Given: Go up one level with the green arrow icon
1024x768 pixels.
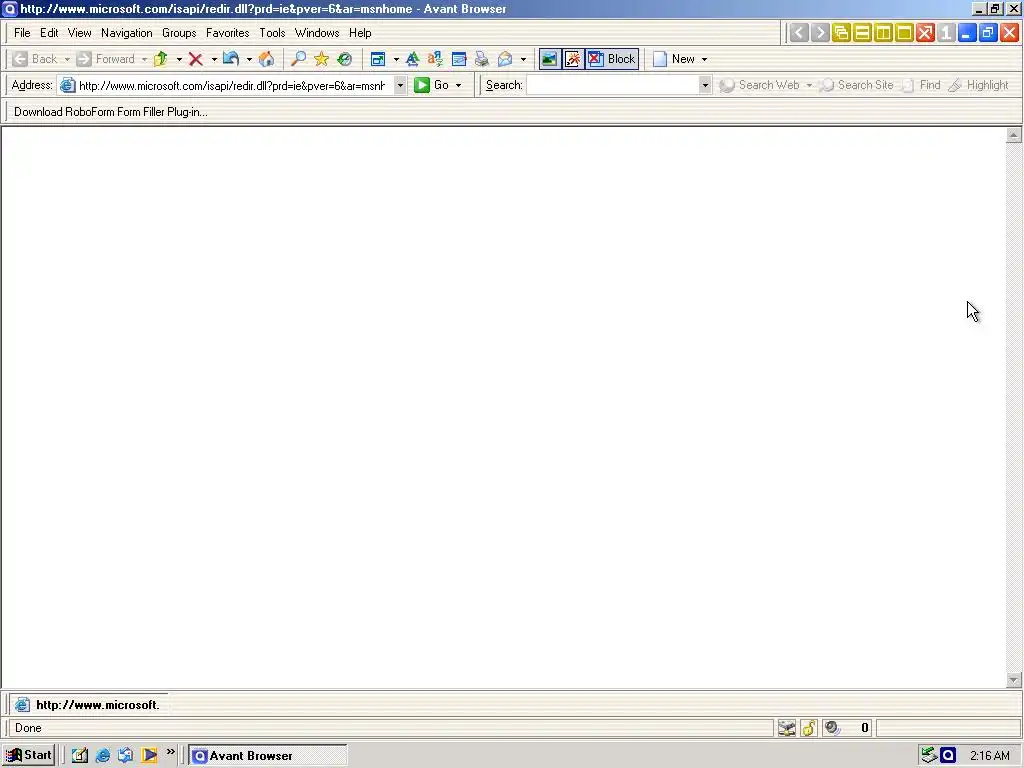Looking at the screenshot, I should [x=161, y=59].
